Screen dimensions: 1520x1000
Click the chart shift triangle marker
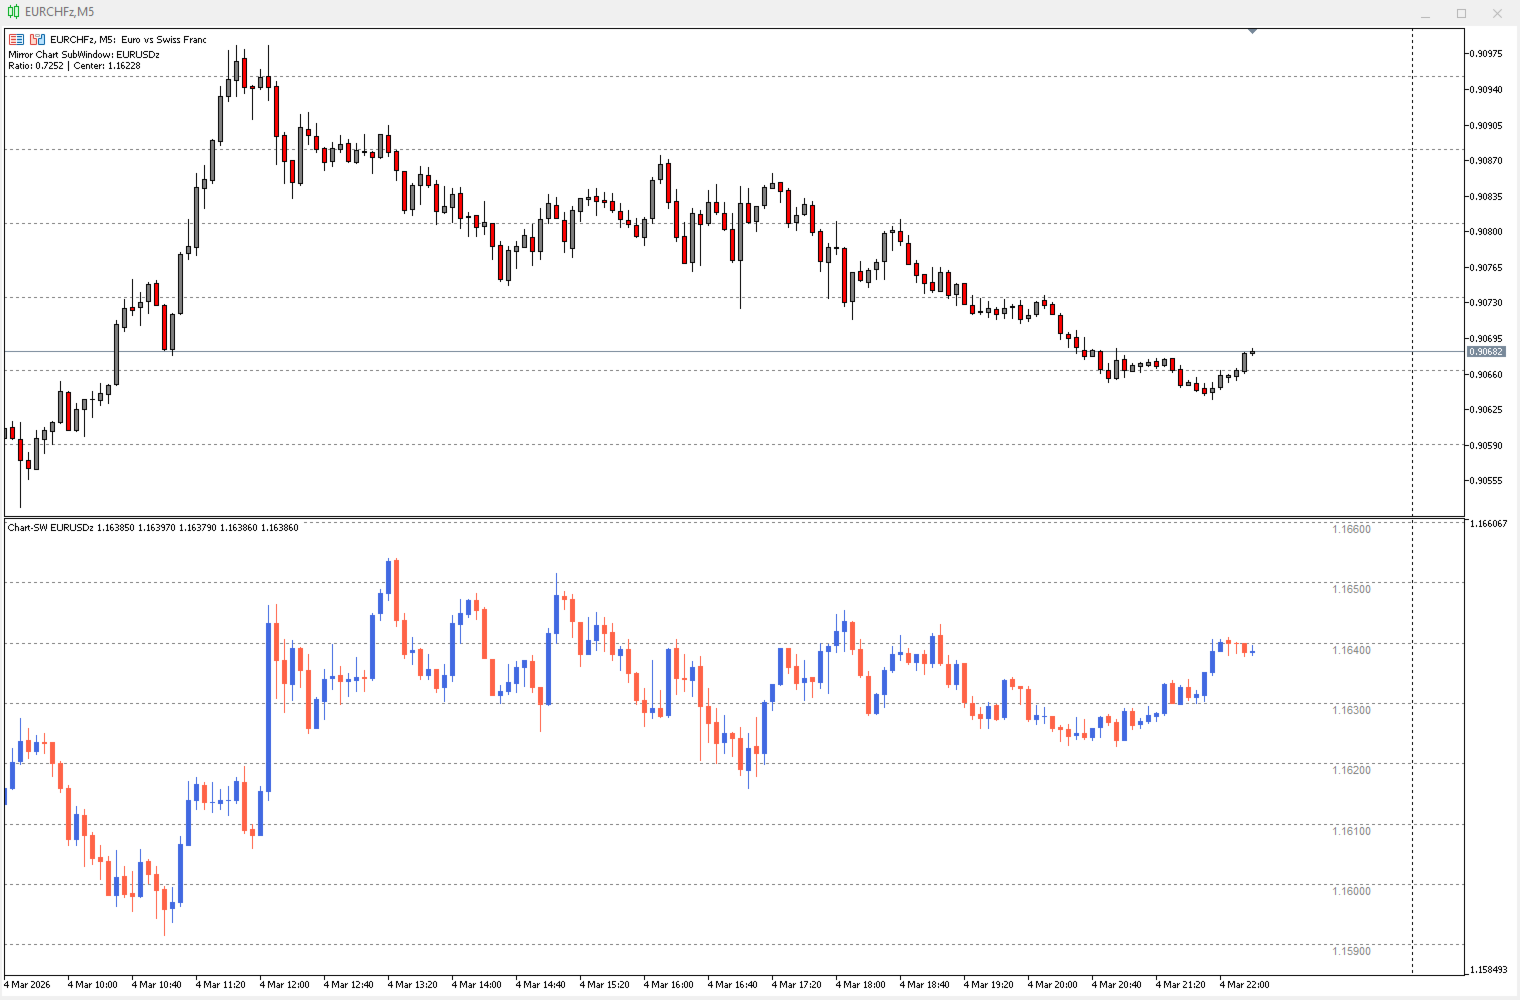coord(1252,31)
